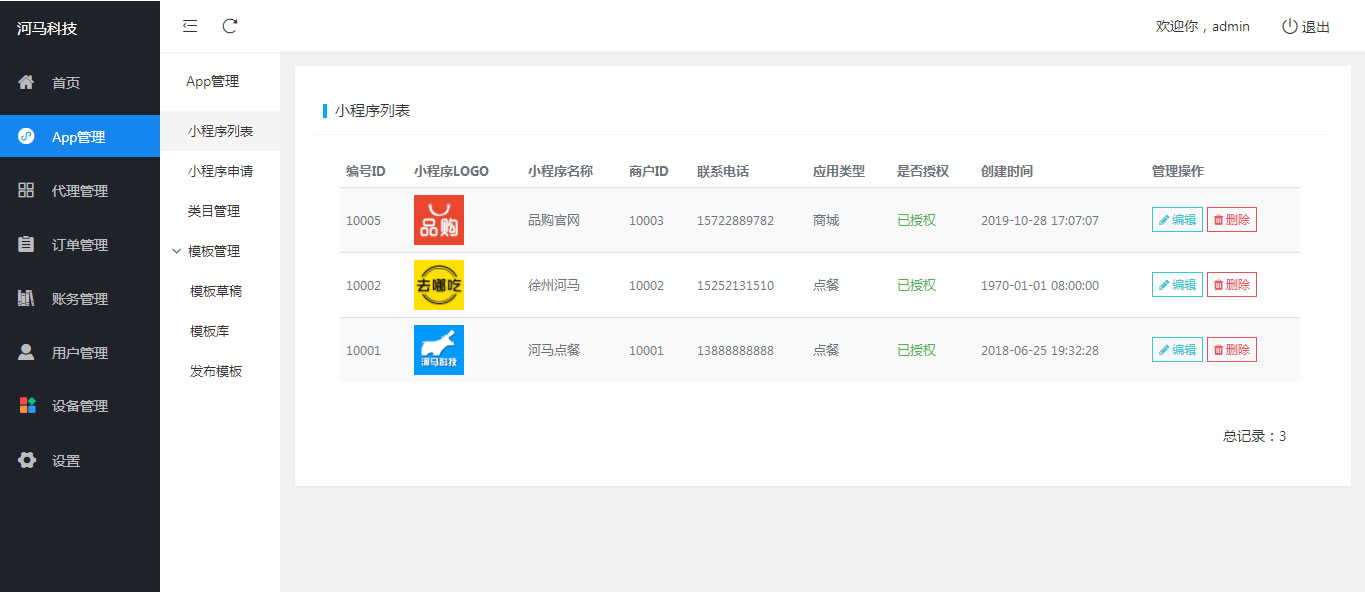Click the 用户管理 user icon

point(26,352)
